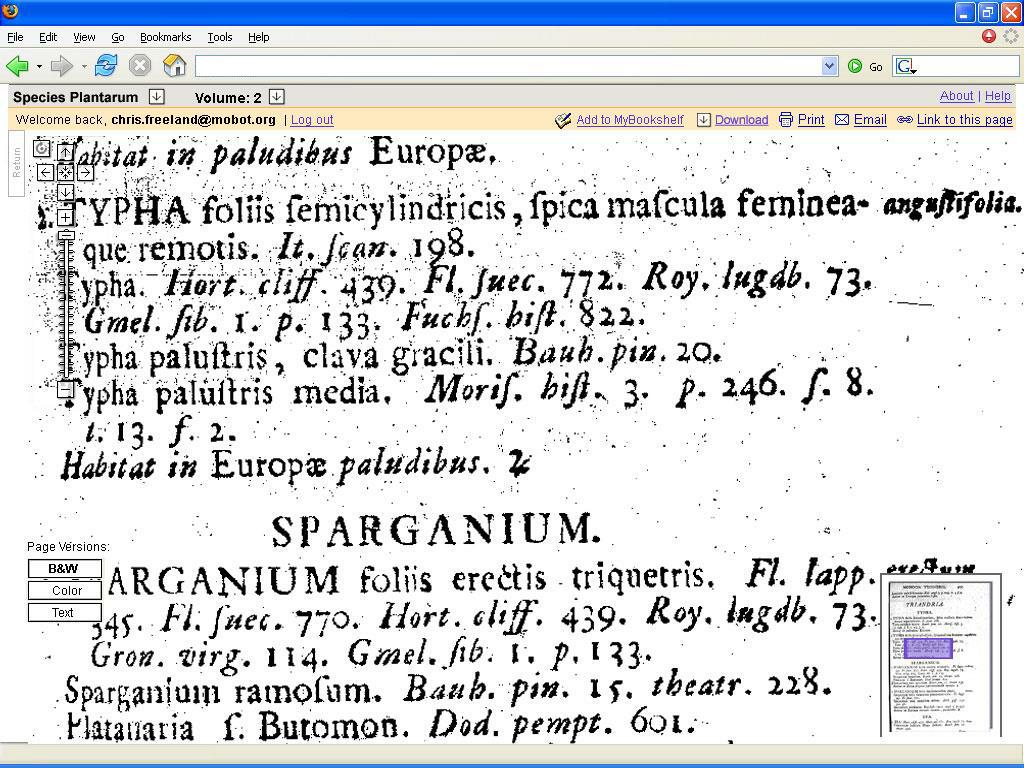Click the Email link
Viewport: 1024px width, 768px height.
(x=870, y=120)
